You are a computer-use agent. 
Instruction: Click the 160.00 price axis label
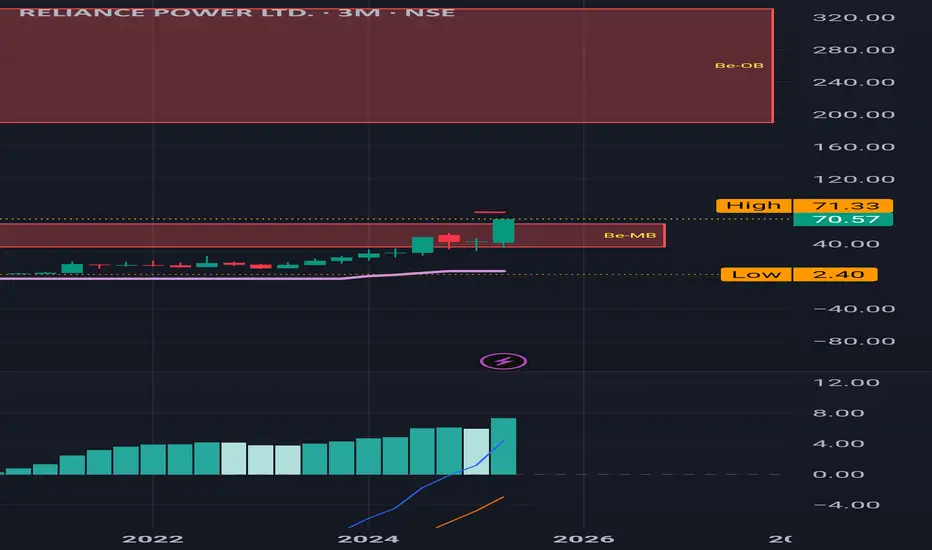(854, 147)
